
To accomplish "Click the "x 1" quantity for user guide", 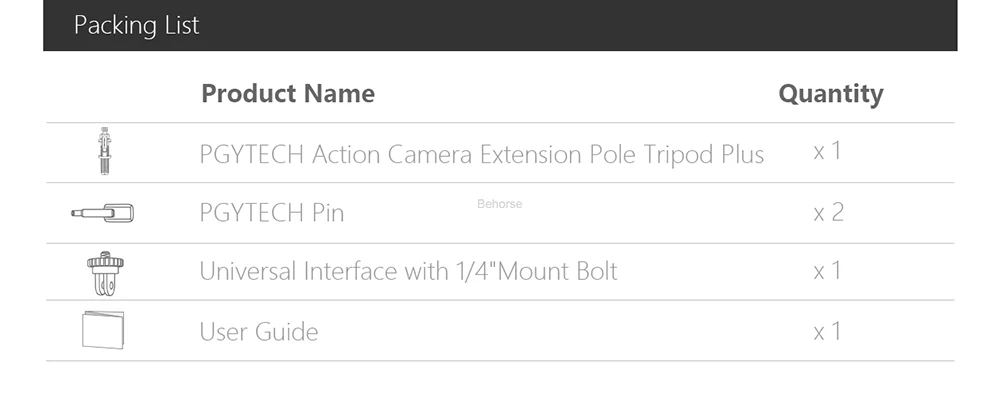I will click(x=827, y=331).
